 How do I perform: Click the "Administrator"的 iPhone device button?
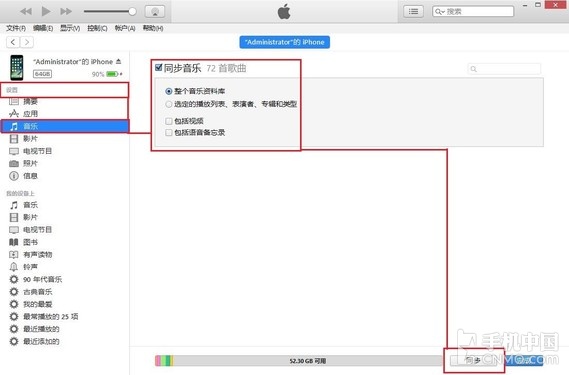284,42
